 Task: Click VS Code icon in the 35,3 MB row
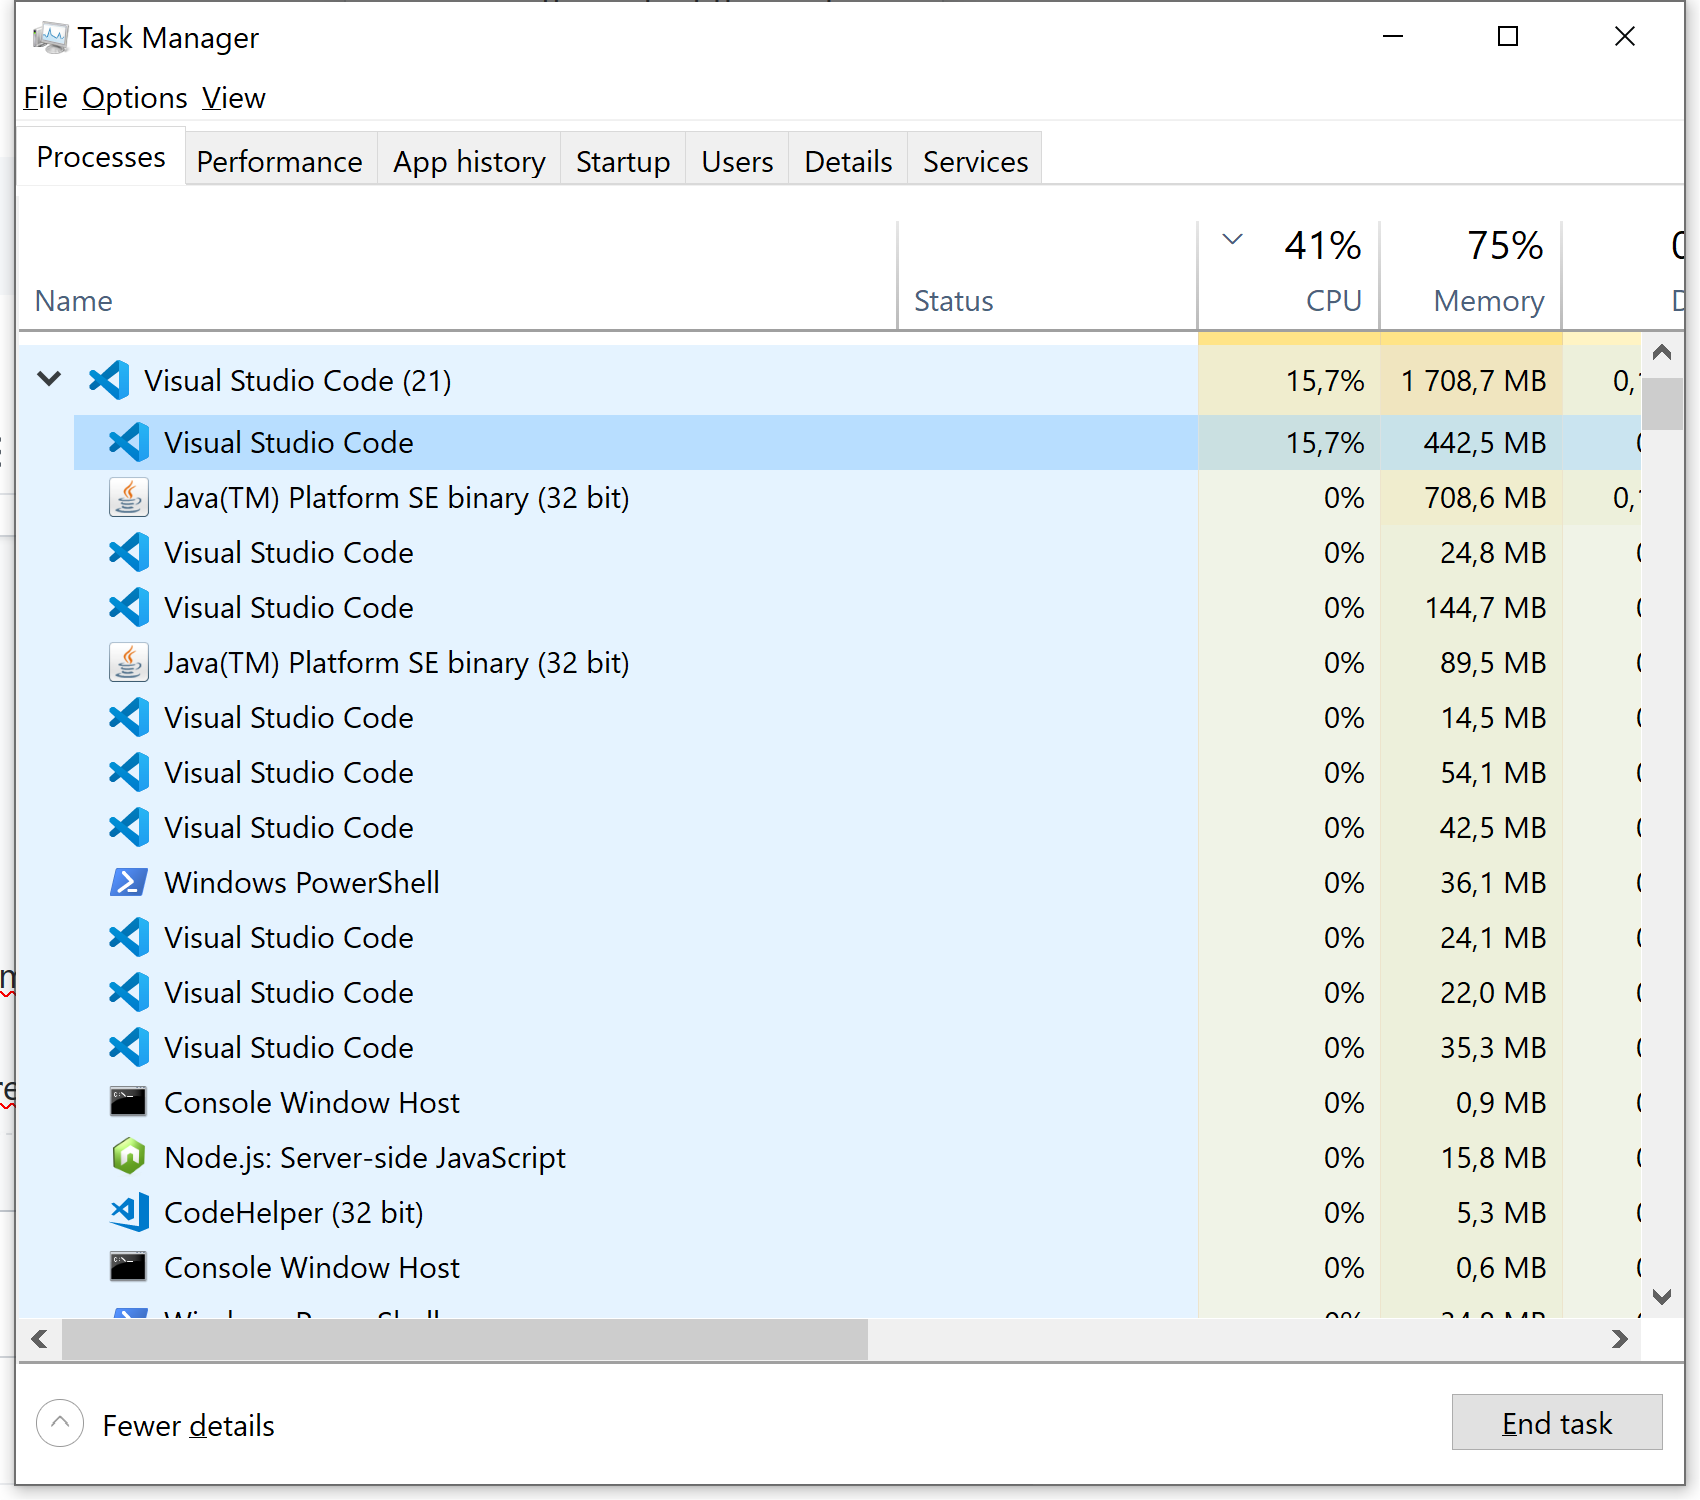pos(129,1048)
